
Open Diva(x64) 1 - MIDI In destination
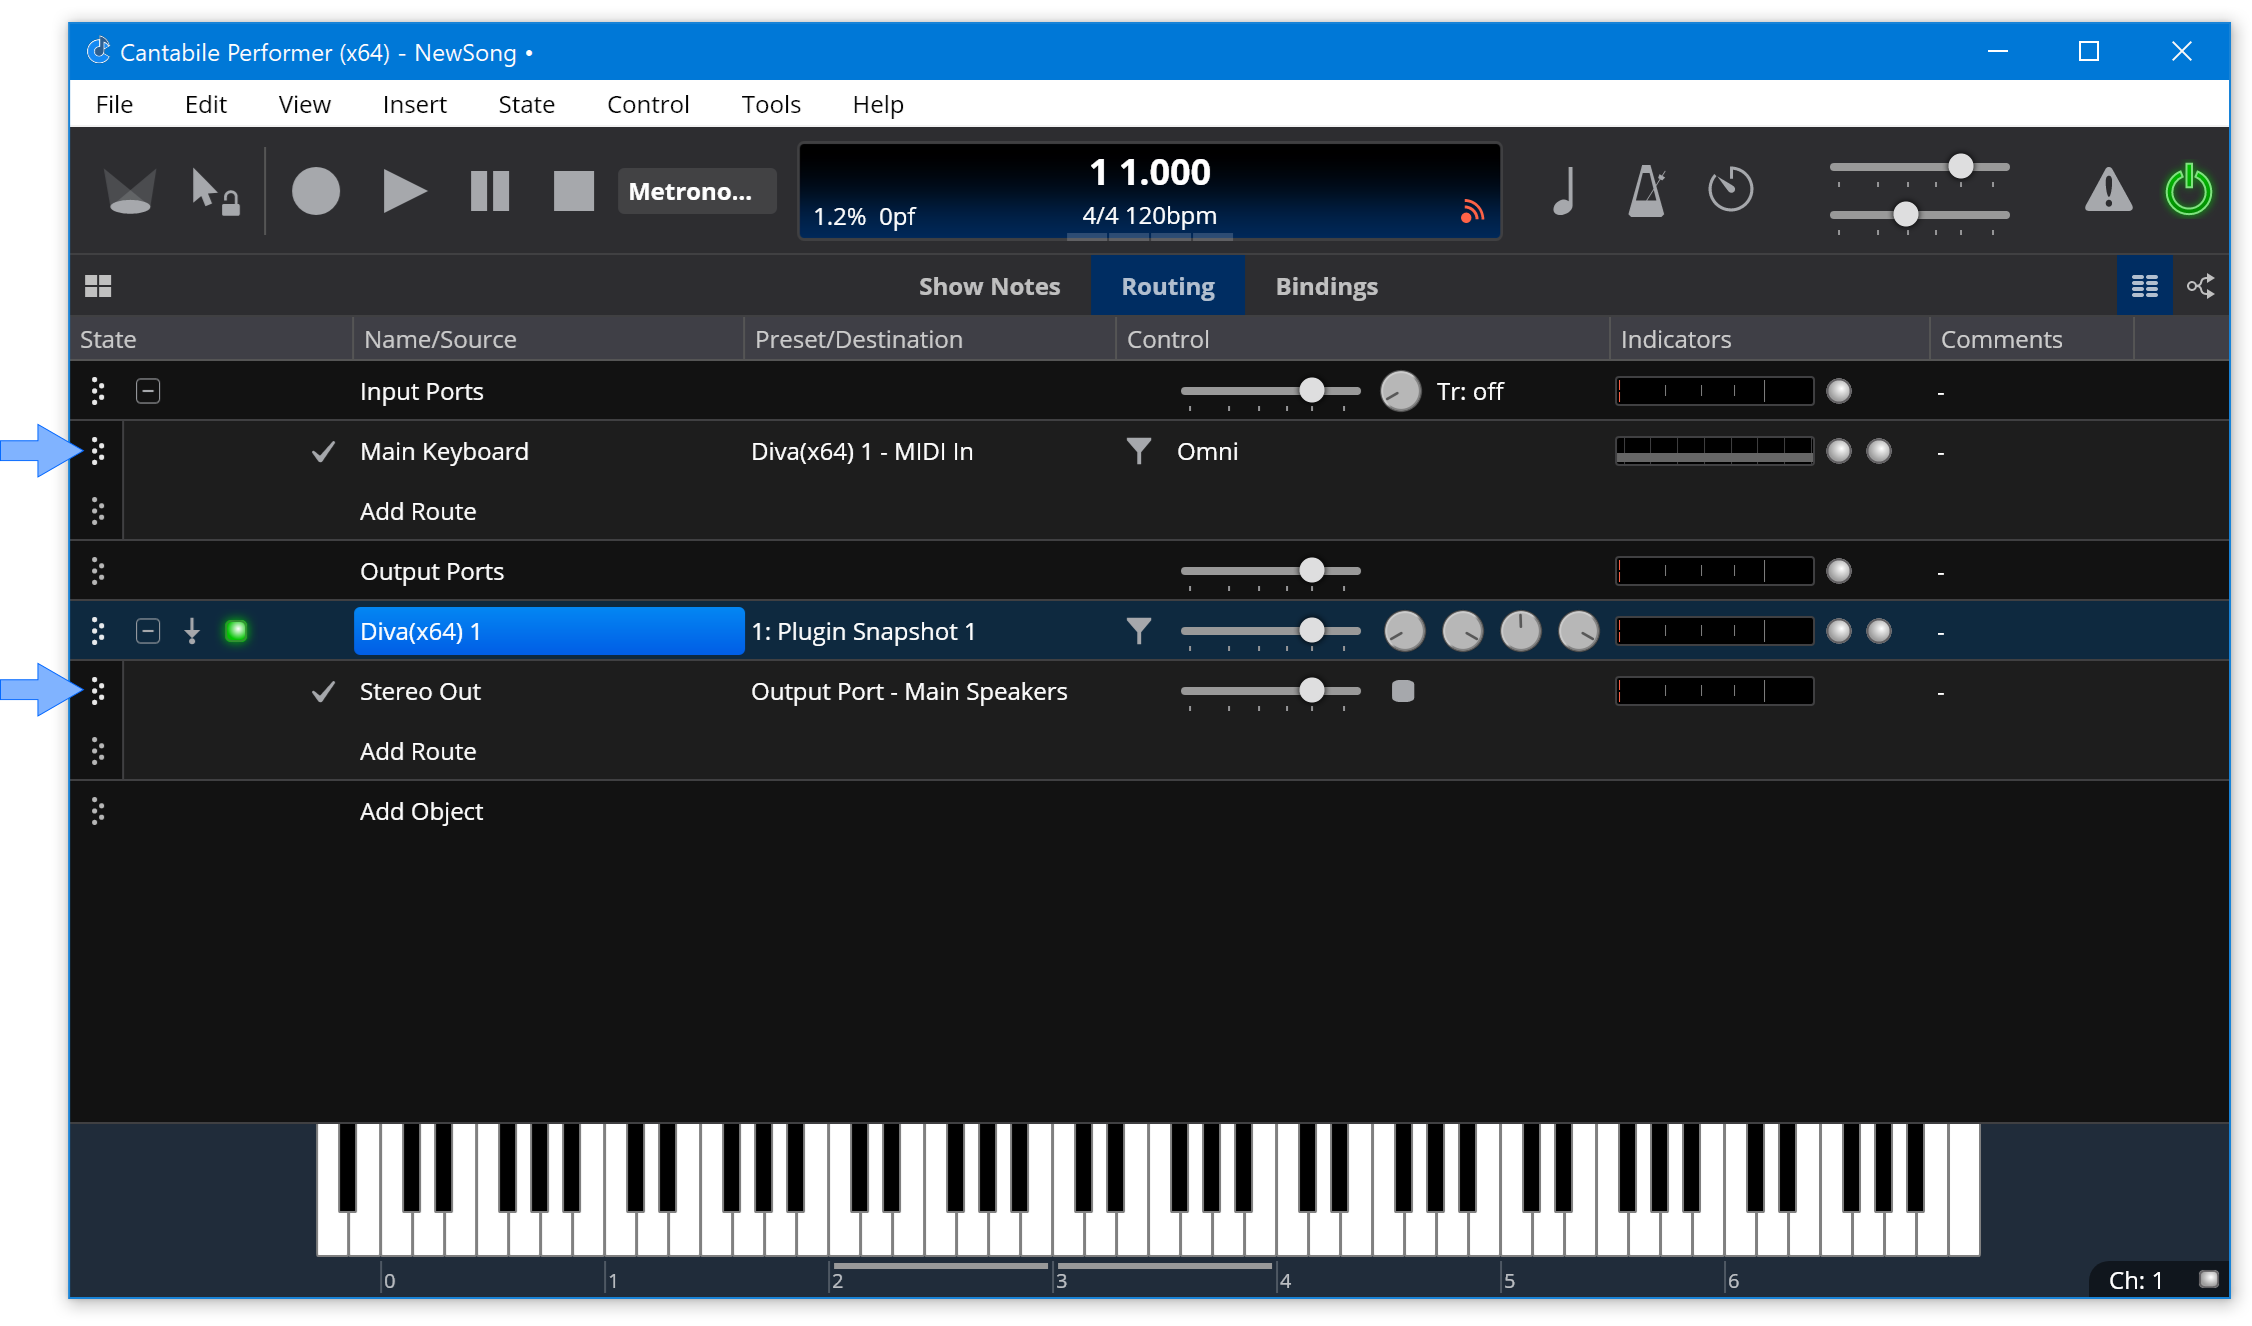click(862, 451)
